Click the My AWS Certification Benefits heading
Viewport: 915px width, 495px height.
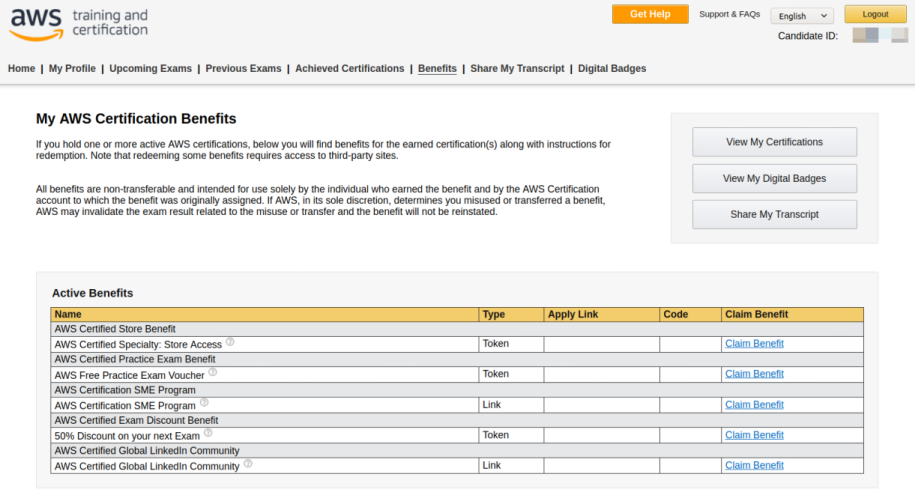(136, 118)
